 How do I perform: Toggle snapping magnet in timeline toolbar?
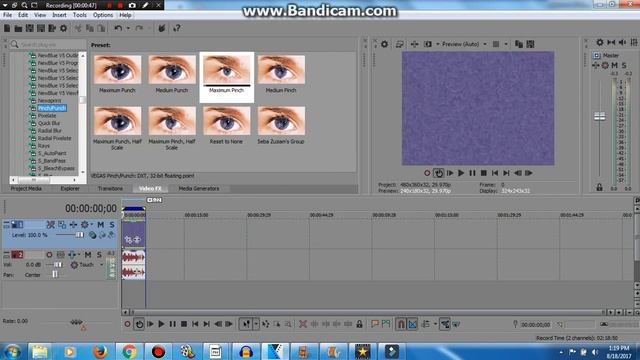coord(401,324)
